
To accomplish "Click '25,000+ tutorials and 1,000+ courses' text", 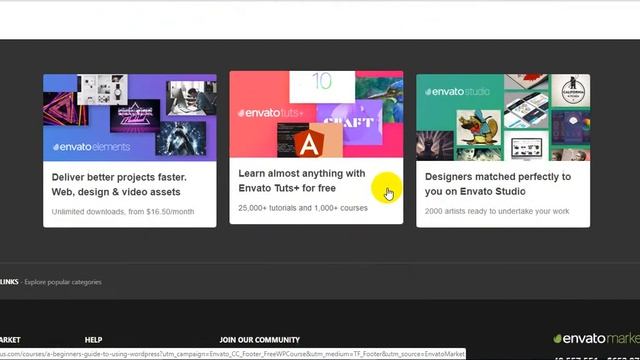I will [x=303, y=208].
